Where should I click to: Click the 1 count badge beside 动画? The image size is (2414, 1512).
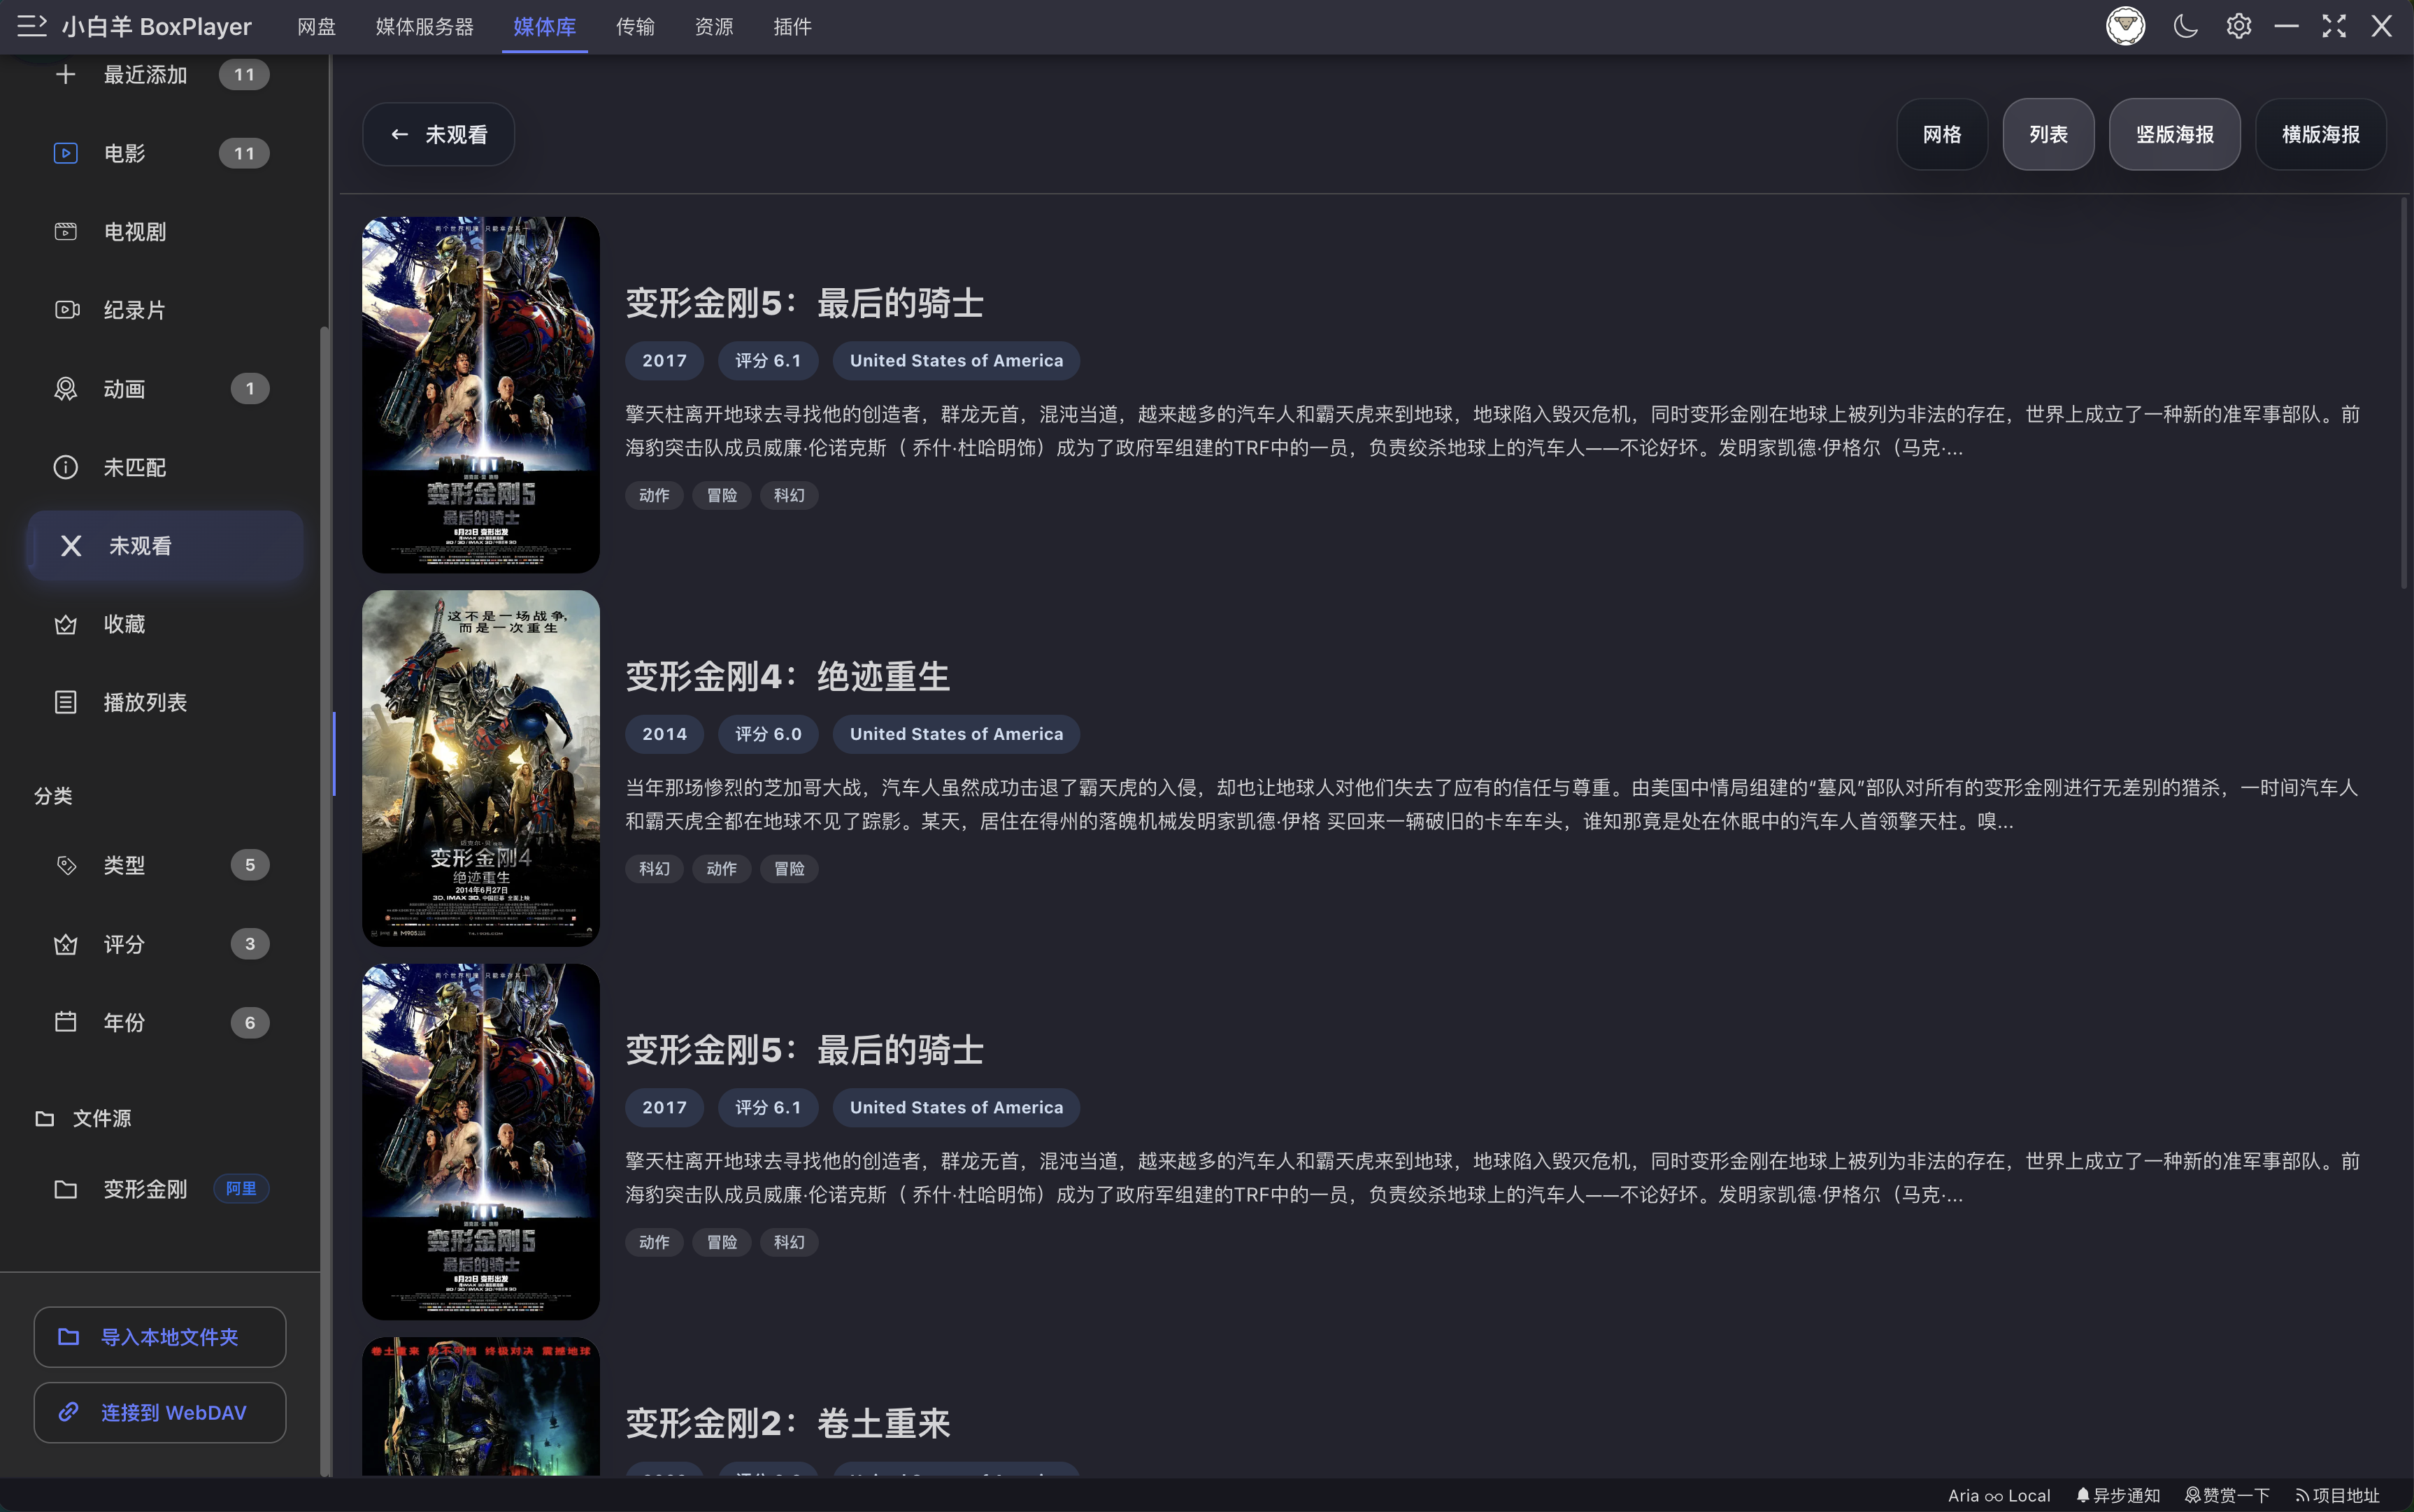(x=250, y=389)
